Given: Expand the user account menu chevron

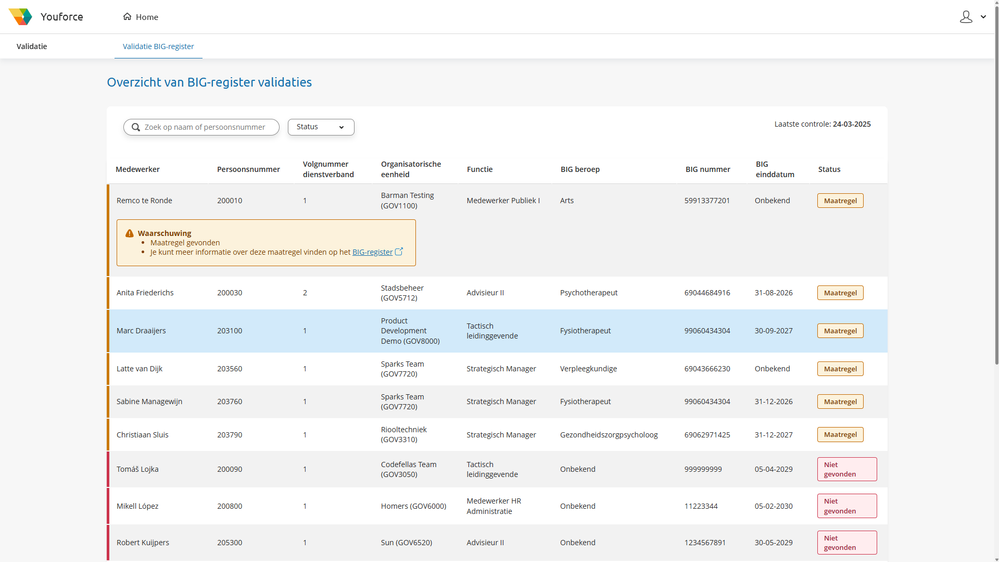Looking at the screenshot, I should [983, 17].
